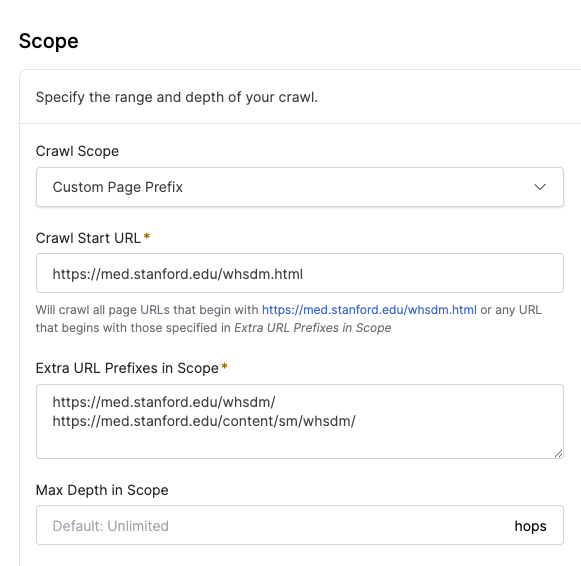The image size is (581, 566).
Task: Grab the textarea resize handle in the corner
Action: coord(558,453)
